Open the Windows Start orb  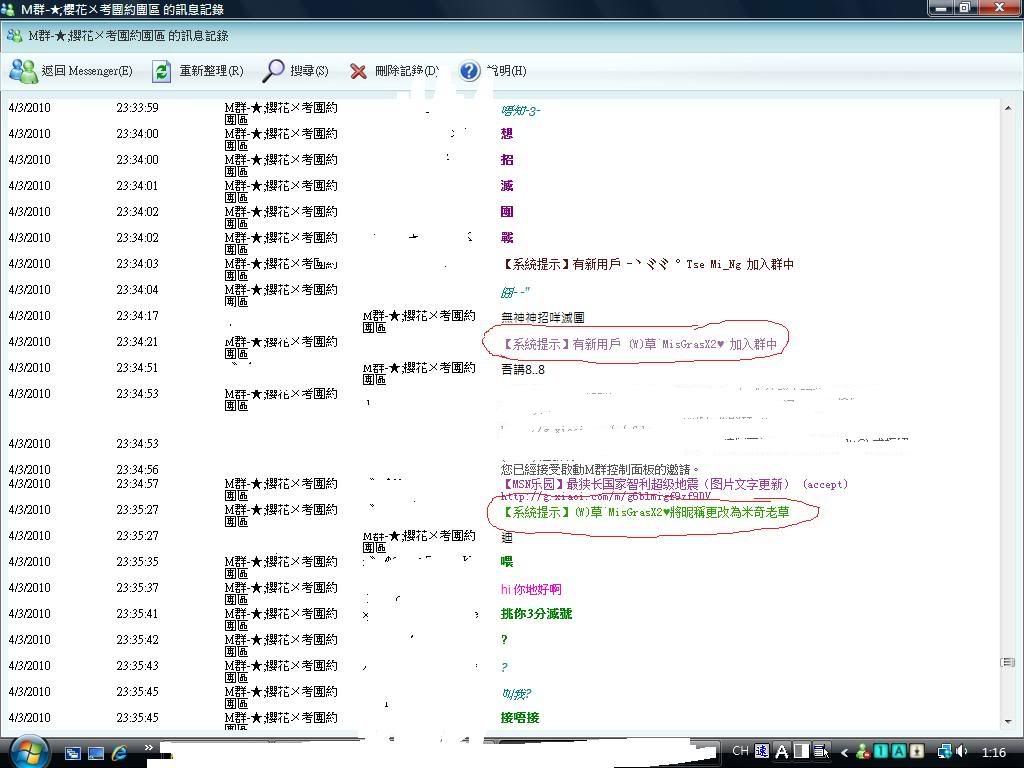point(27,751)
